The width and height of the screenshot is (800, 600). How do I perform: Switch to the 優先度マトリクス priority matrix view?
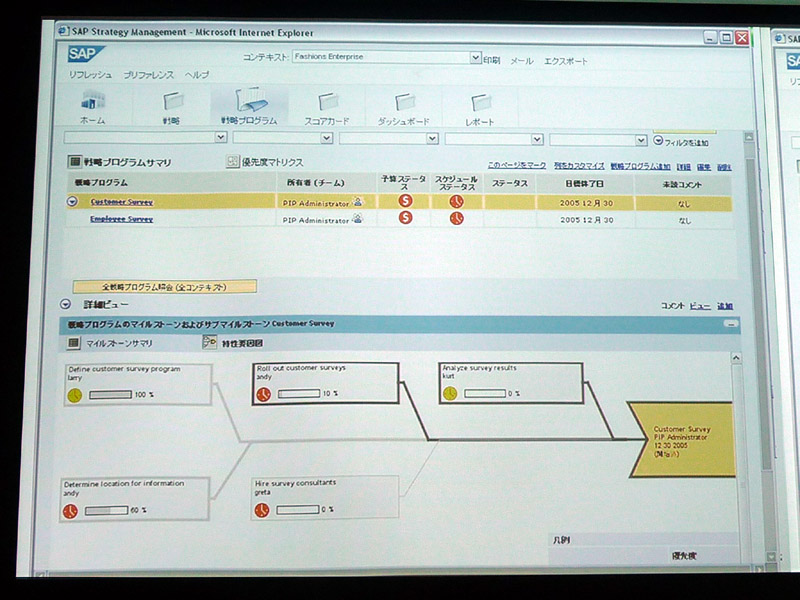click(x=265, y=162)
